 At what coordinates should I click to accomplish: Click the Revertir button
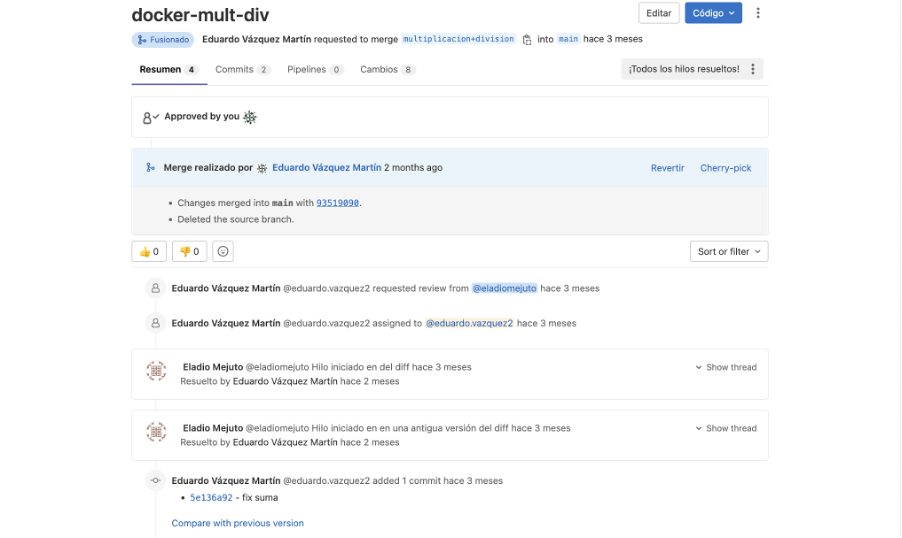coord(667,168)
